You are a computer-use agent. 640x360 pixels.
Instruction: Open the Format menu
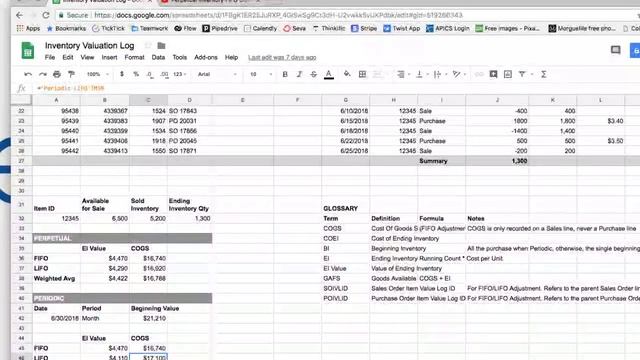pos(134,58)
